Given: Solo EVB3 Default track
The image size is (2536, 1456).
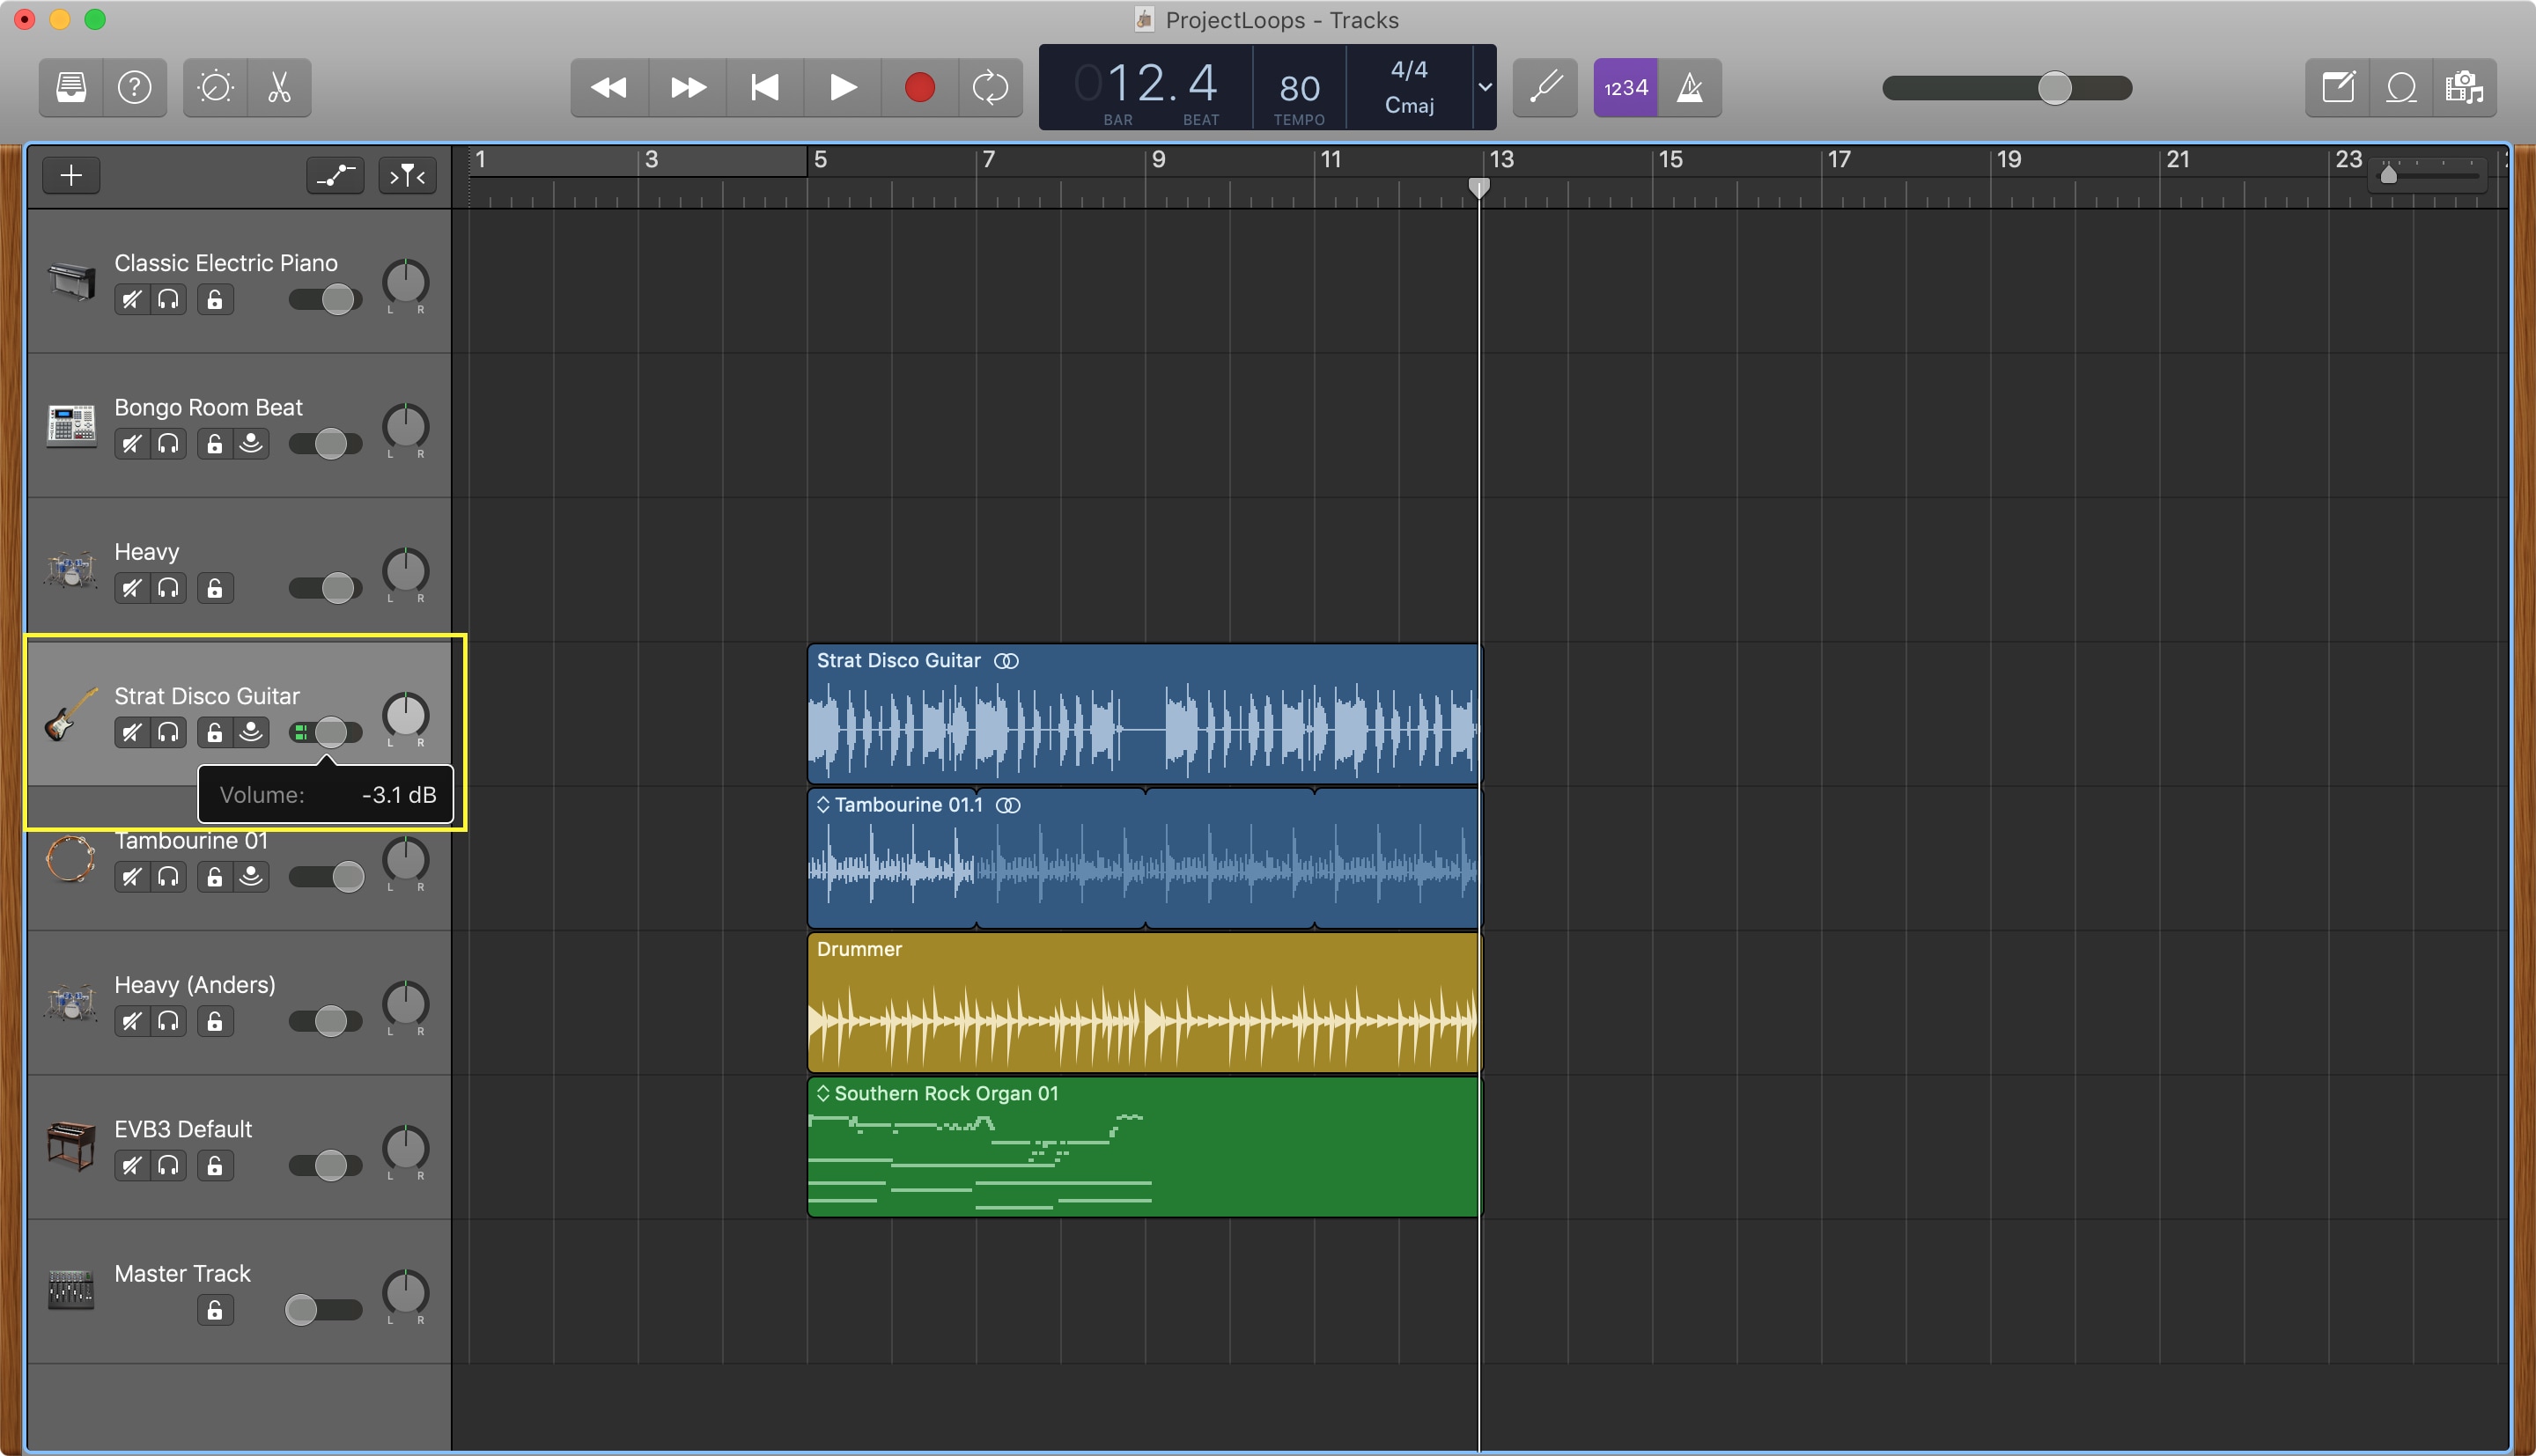Looking at the screenshot, I should tap(168, 1165).
